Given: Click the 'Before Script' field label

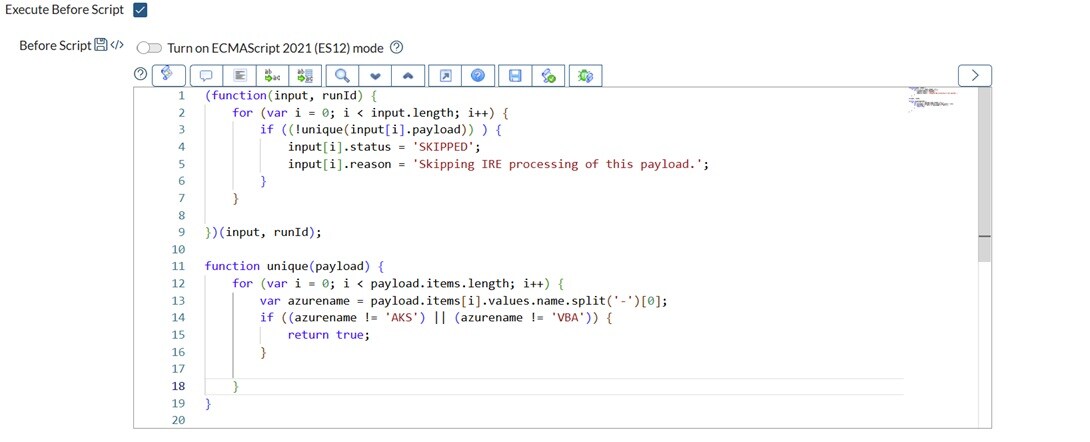Looking at the screenshot, I should point(55,46).
